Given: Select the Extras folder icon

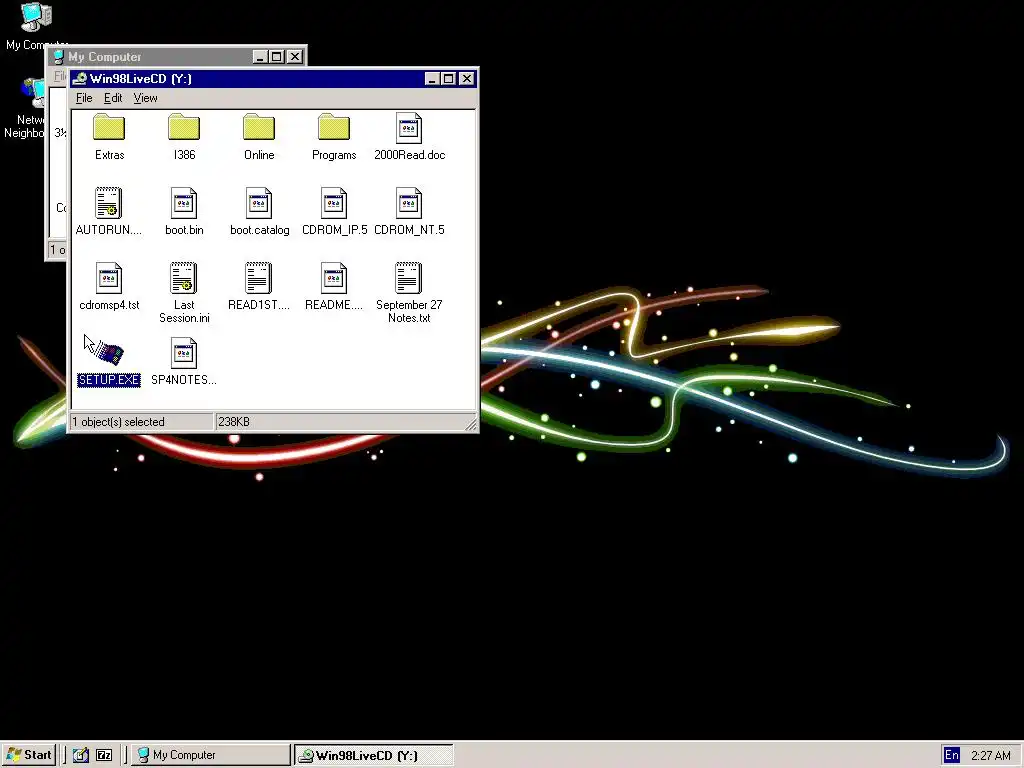Looking at the screenshot, I should 109,127.
